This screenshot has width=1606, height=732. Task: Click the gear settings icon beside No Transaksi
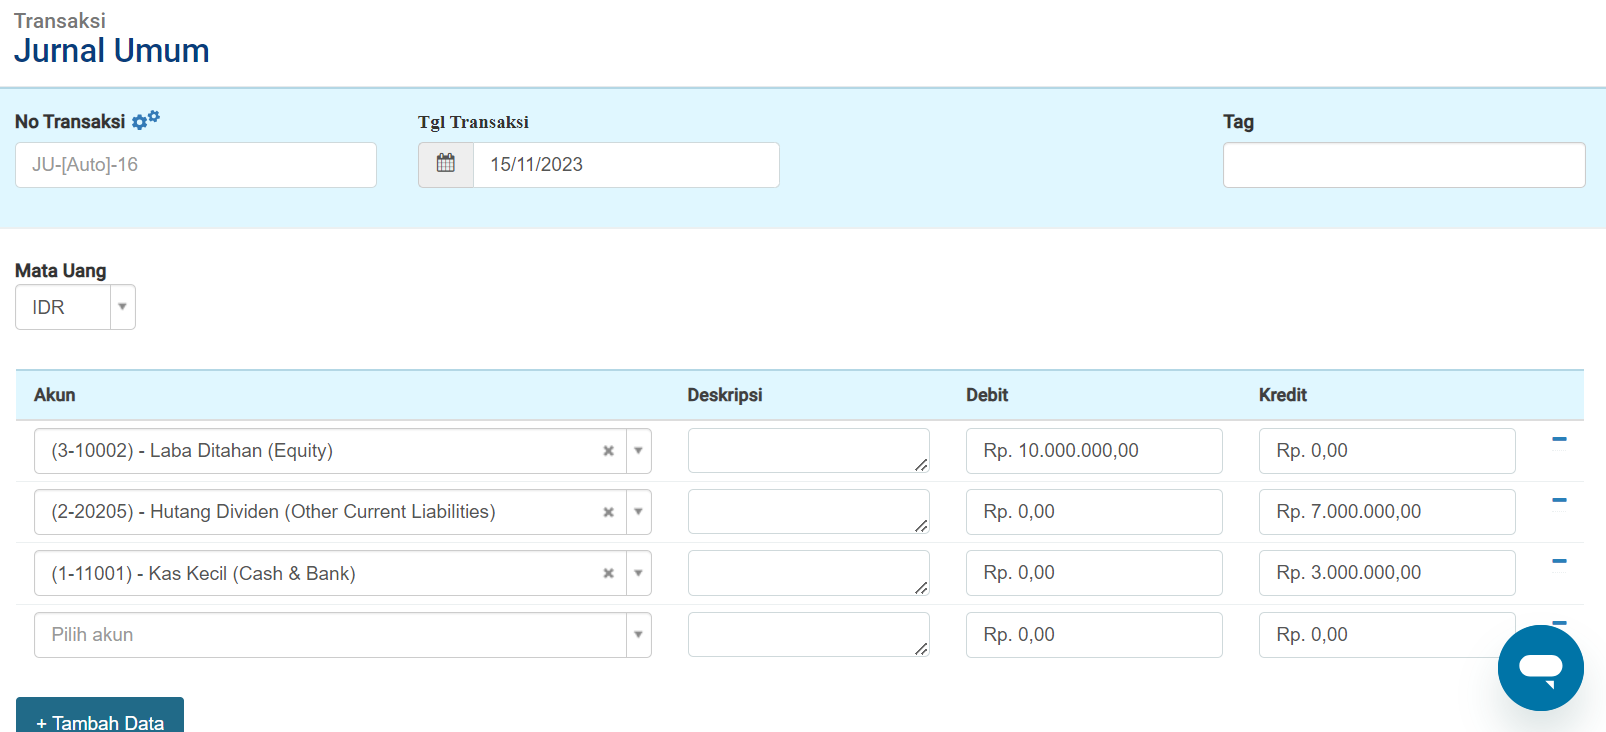point(145,120)
